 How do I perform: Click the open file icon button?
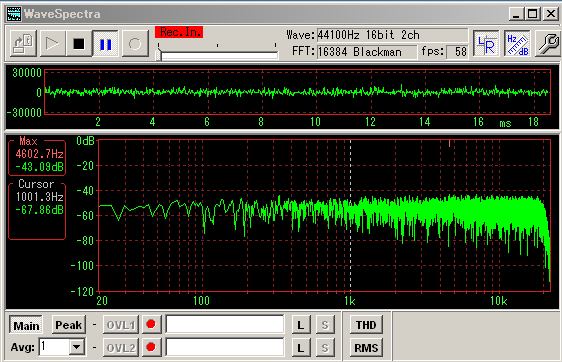click(x=23, y=44)
